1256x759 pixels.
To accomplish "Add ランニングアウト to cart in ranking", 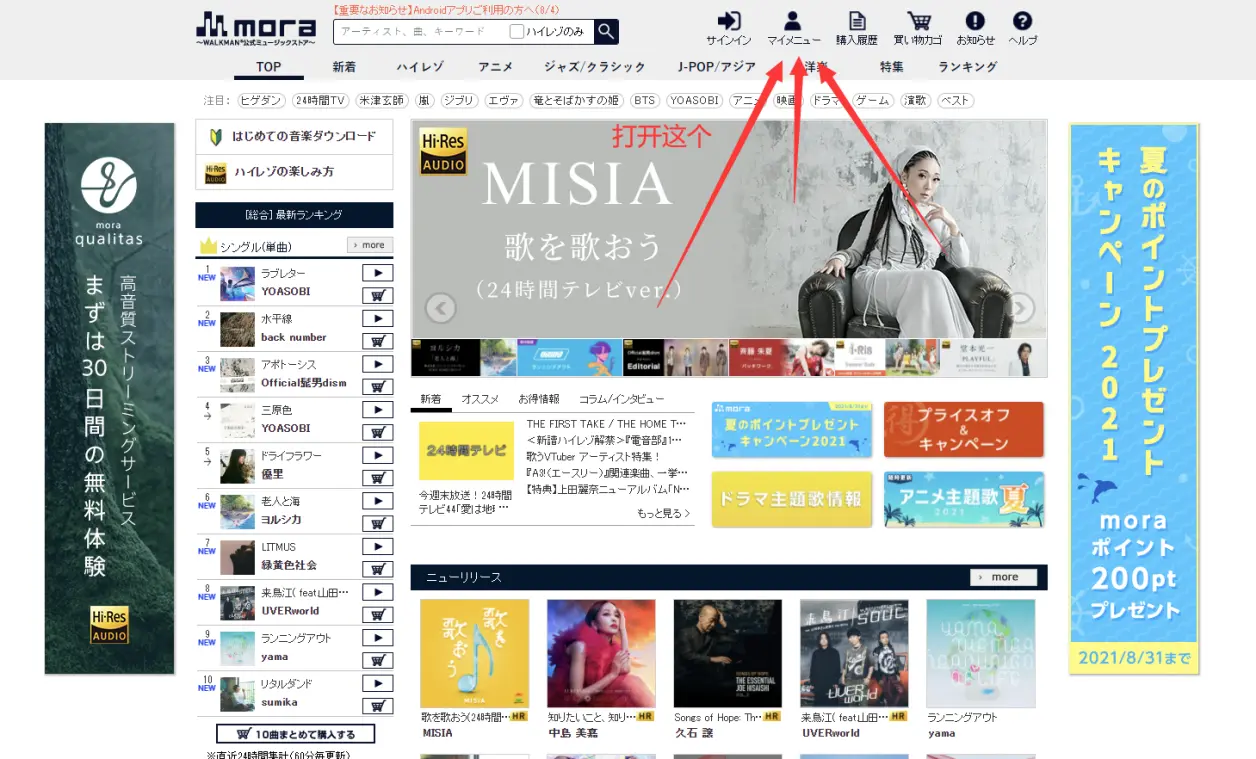I will (377, 660).
